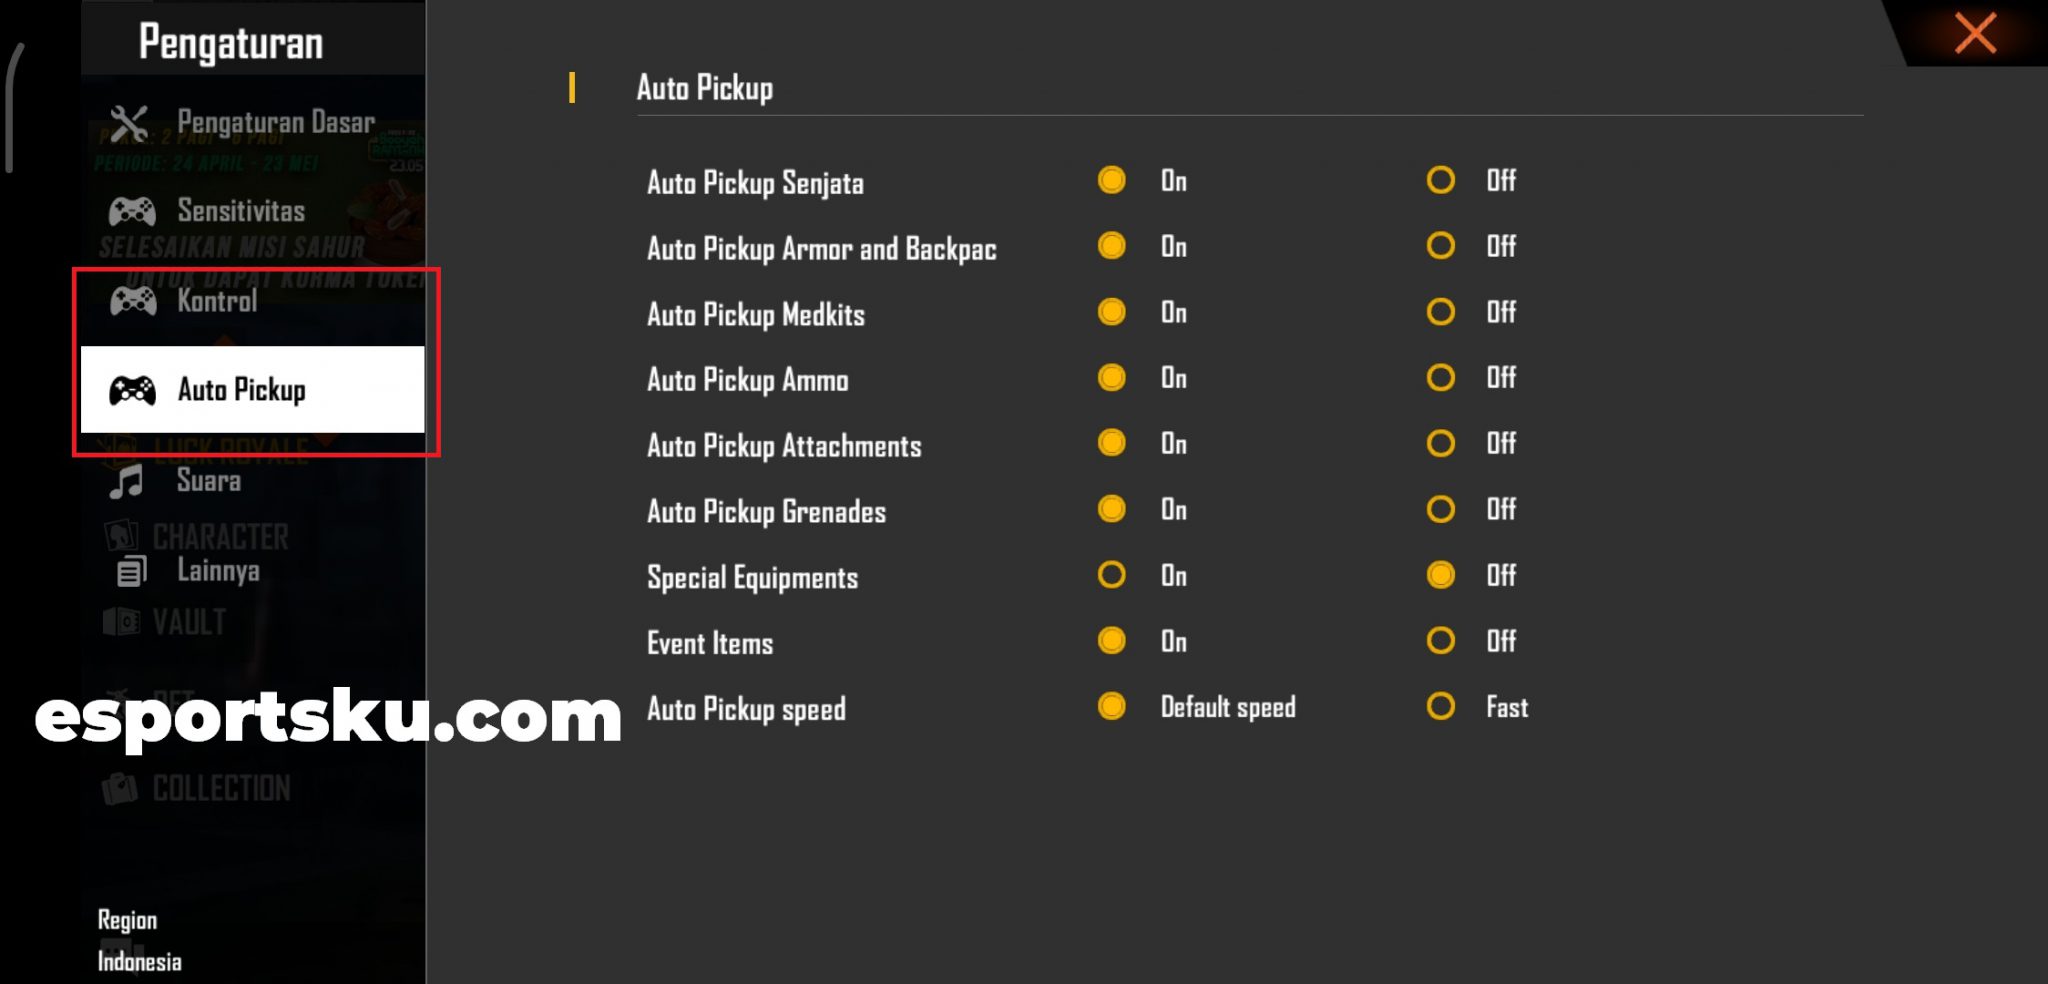
Task: Open the VAULT section icon
Action: (x=120, y=622)
